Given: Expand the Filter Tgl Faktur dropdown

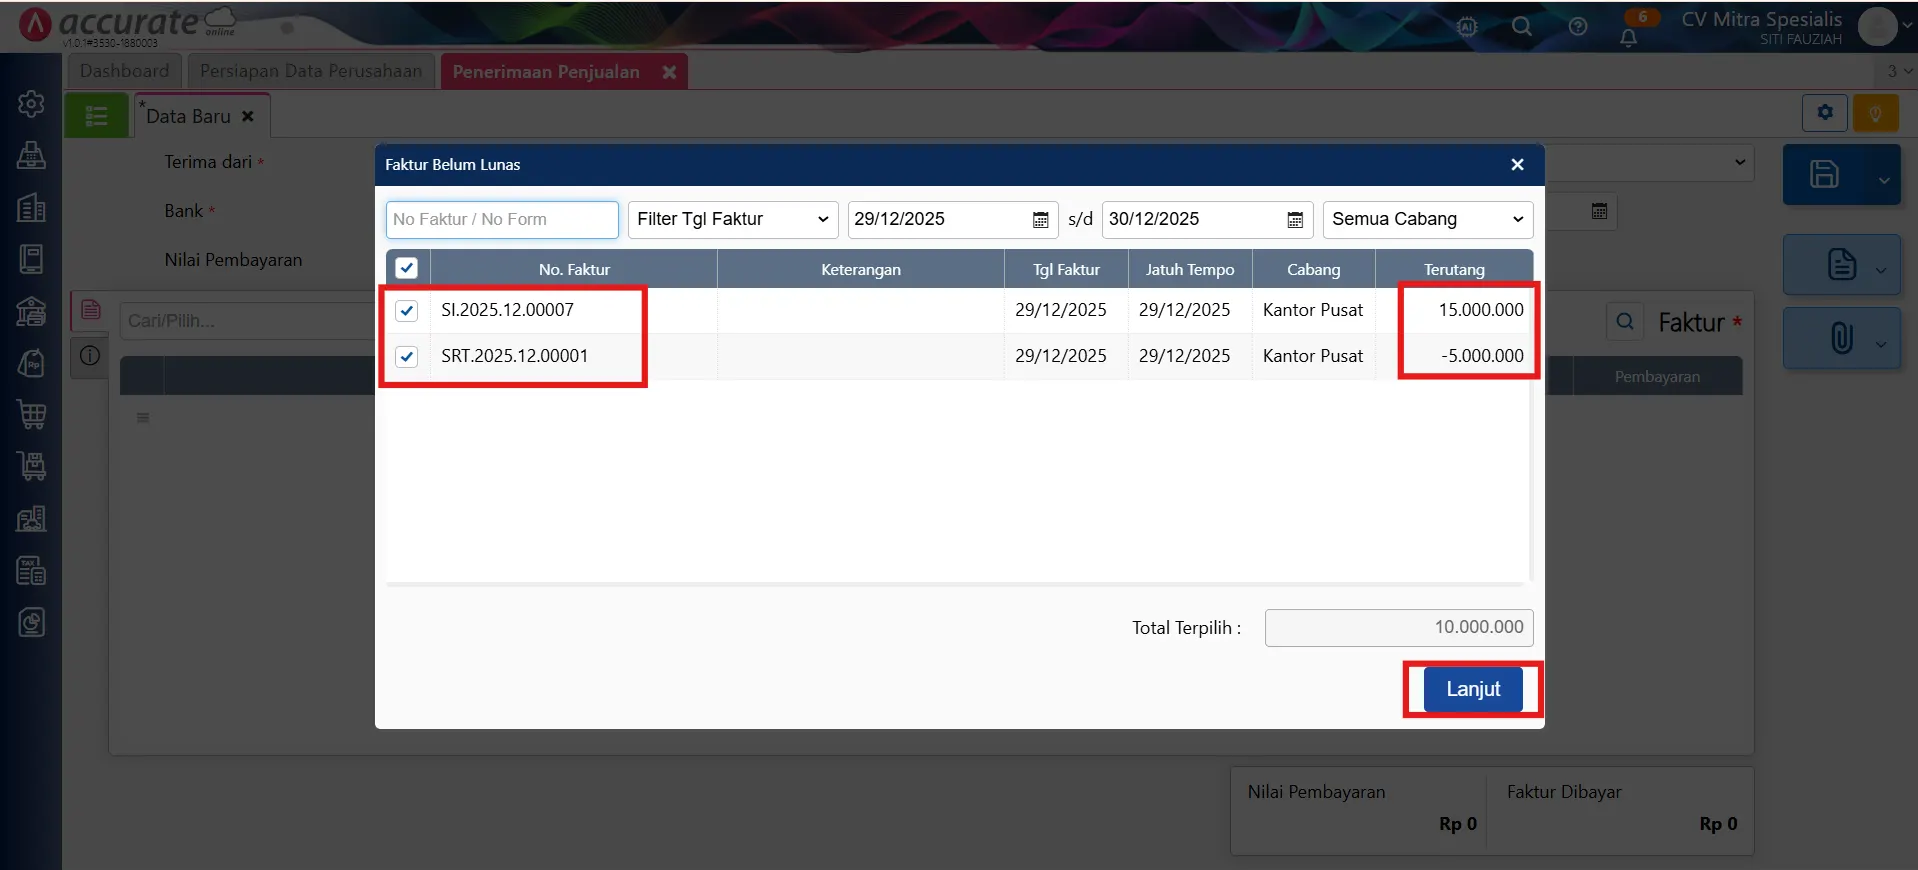Looking at the screenshot, I should 732,220.
